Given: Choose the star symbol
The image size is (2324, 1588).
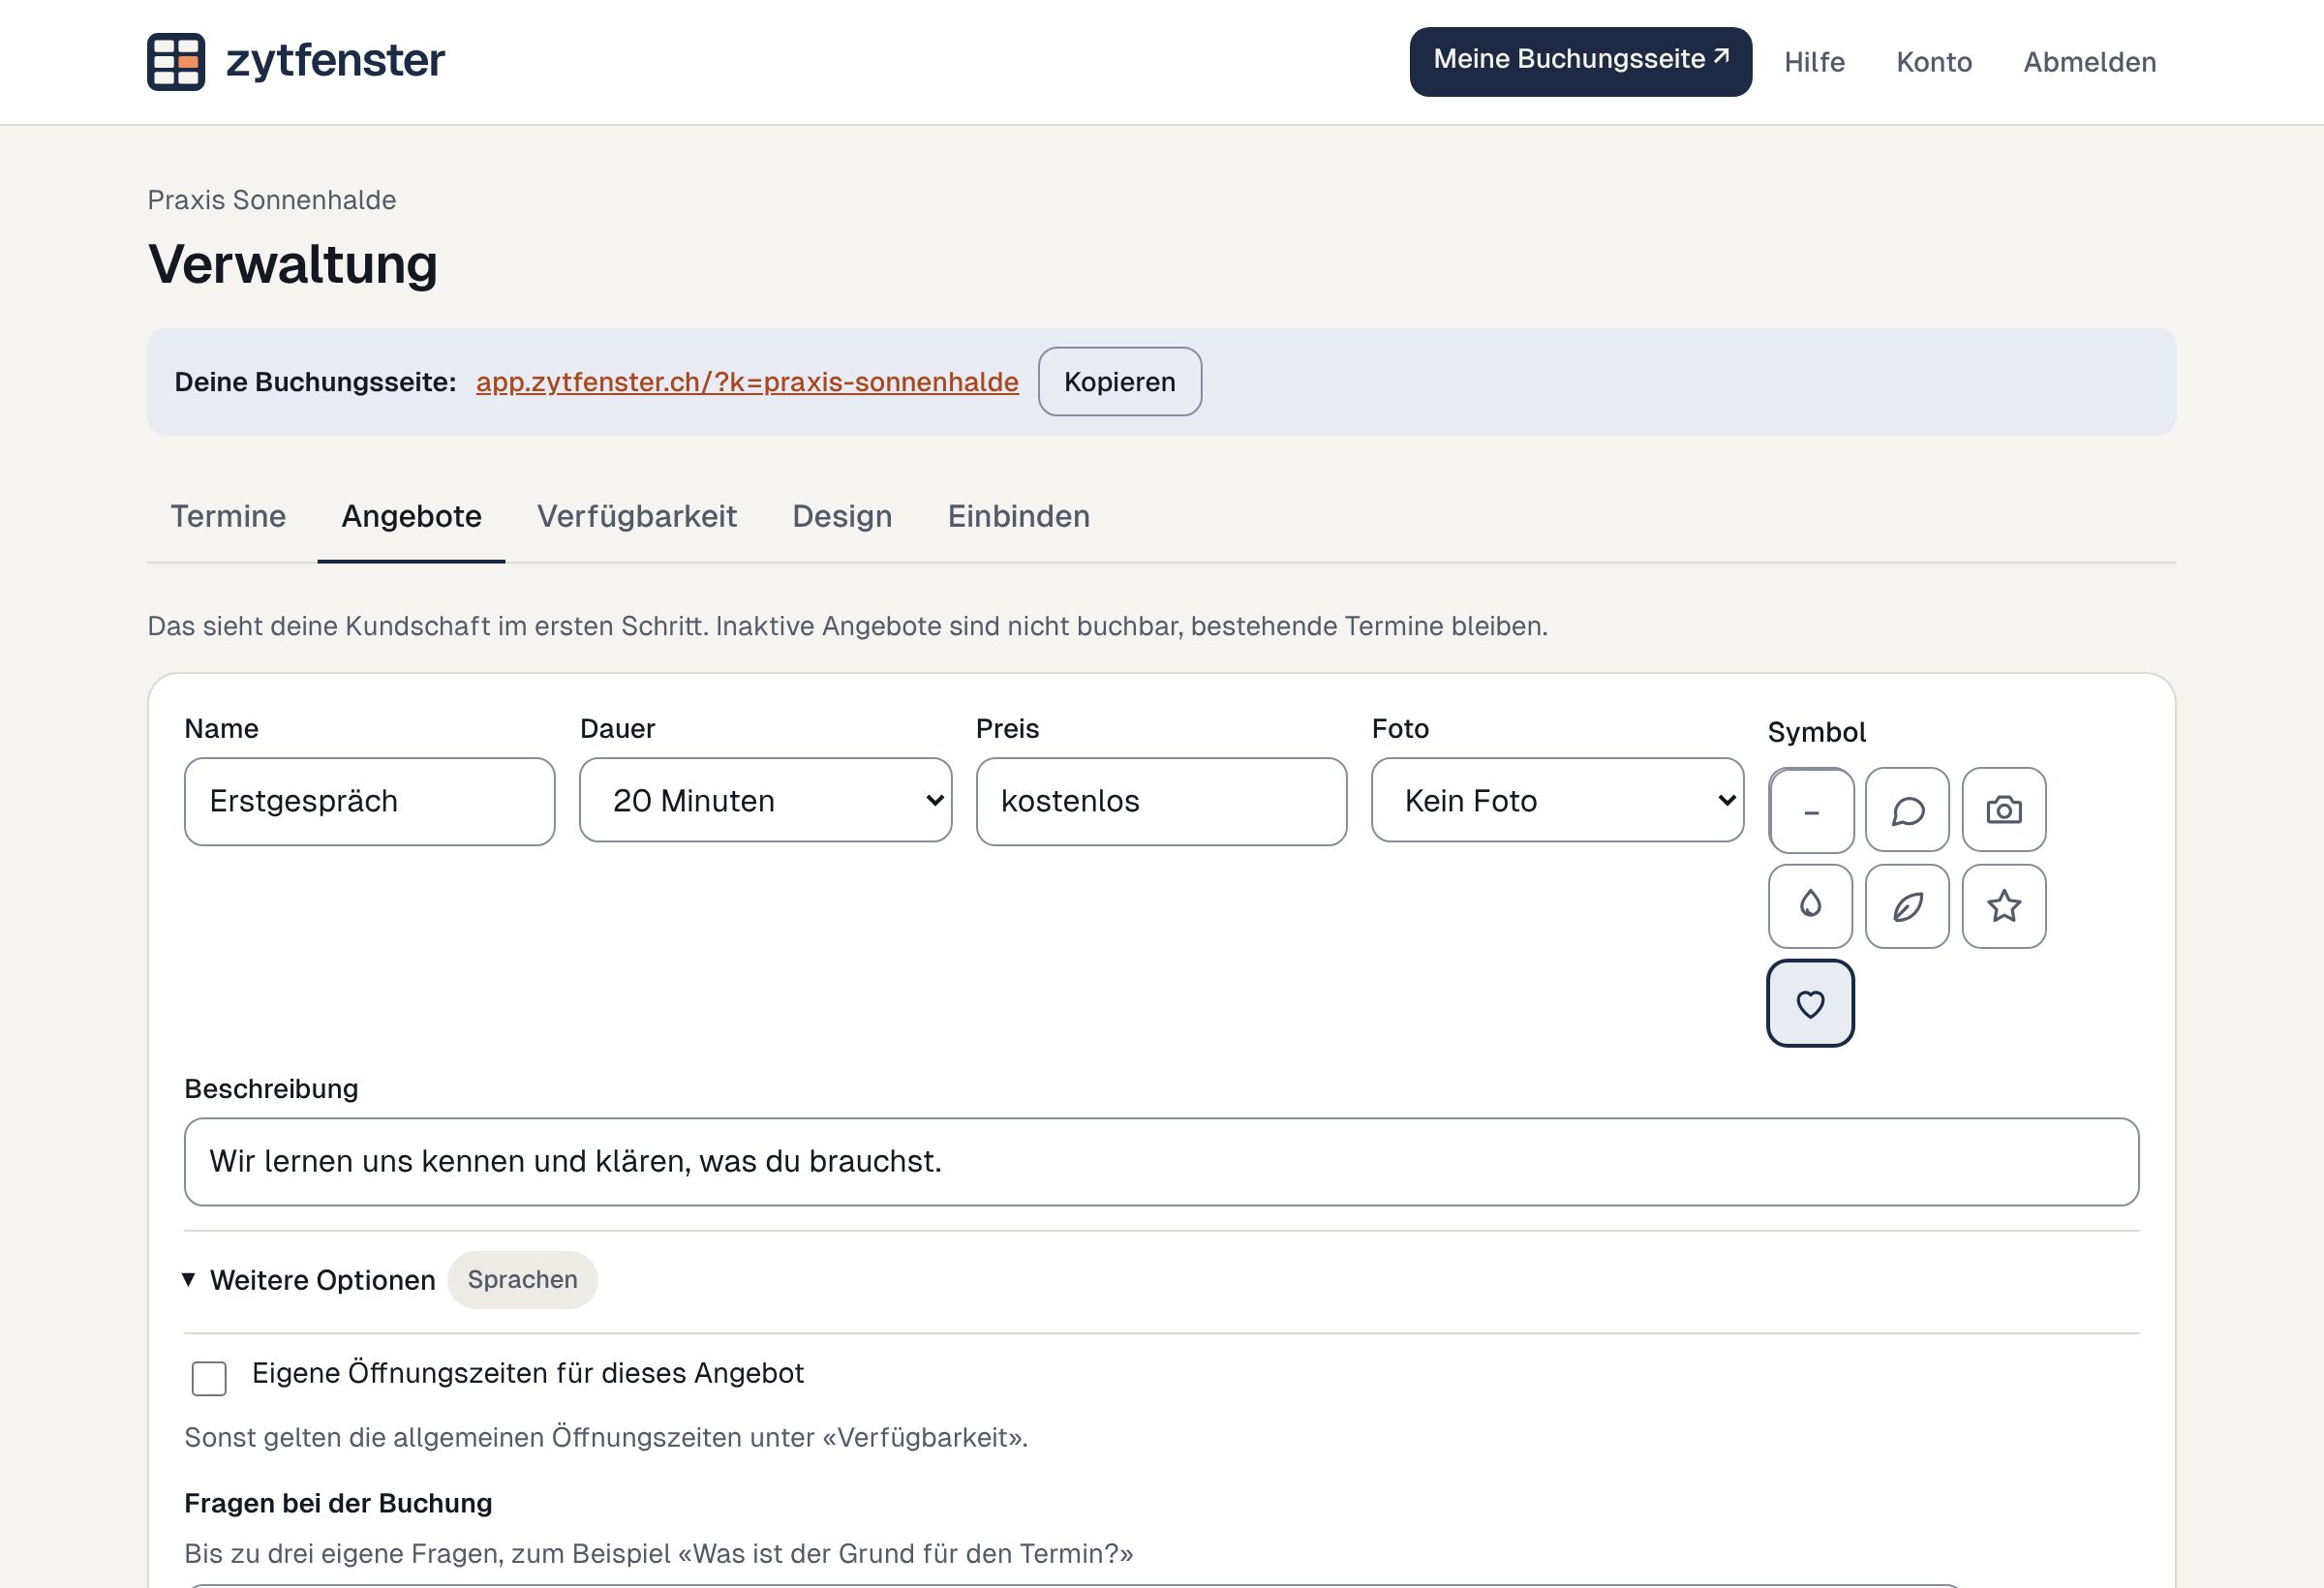Looking at the screenshot, I should [2004, 906].
